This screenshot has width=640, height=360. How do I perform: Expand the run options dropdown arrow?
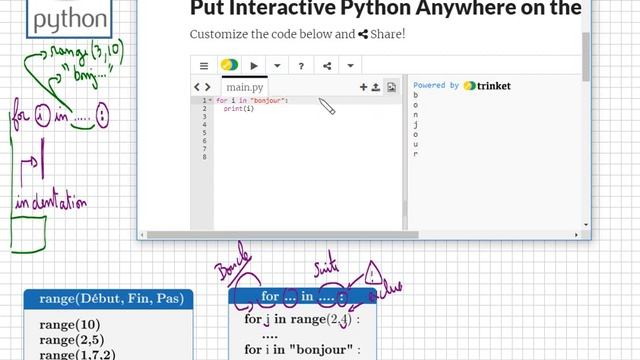pos(277,66)
